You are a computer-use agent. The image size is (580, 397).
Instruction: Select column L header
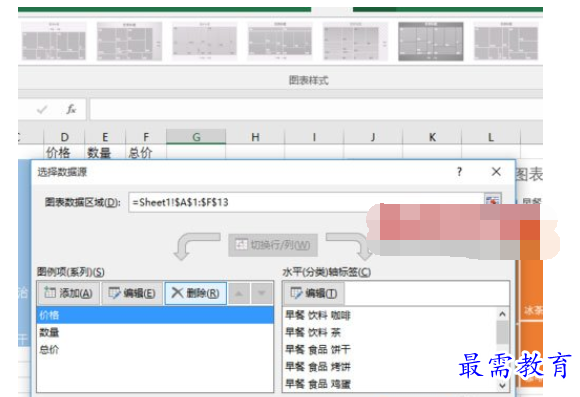[x=491, y=137]
